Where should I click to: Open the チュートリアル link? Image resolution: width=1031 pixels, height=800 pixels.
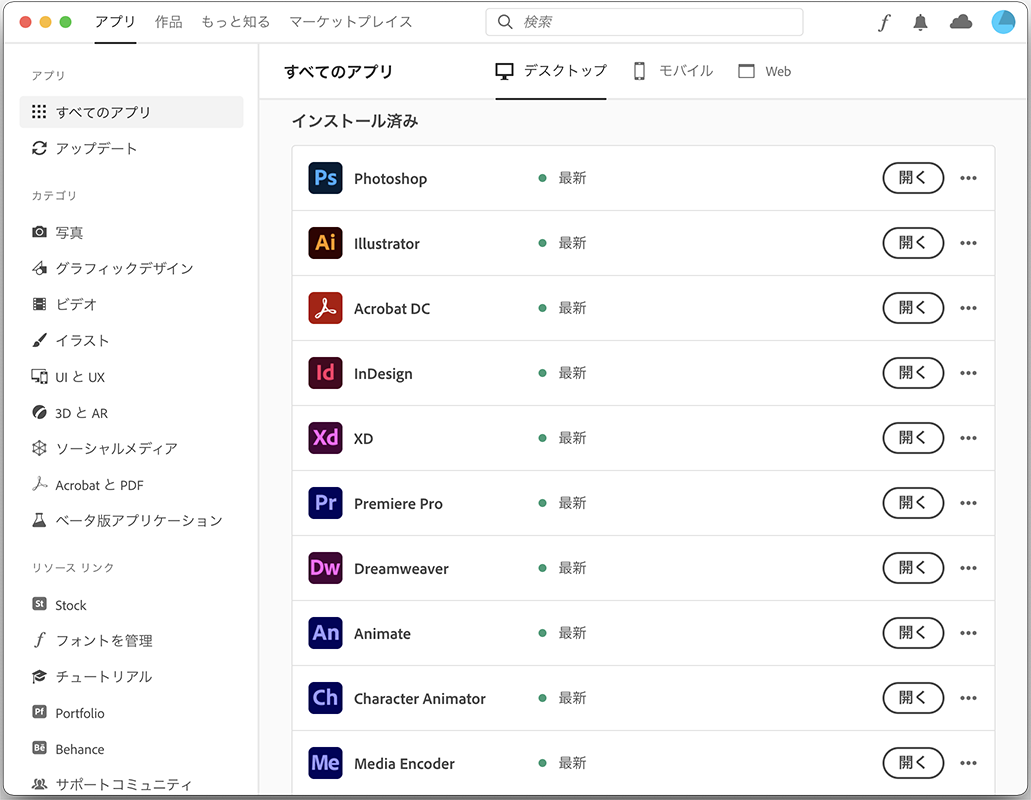click(91, 677)
